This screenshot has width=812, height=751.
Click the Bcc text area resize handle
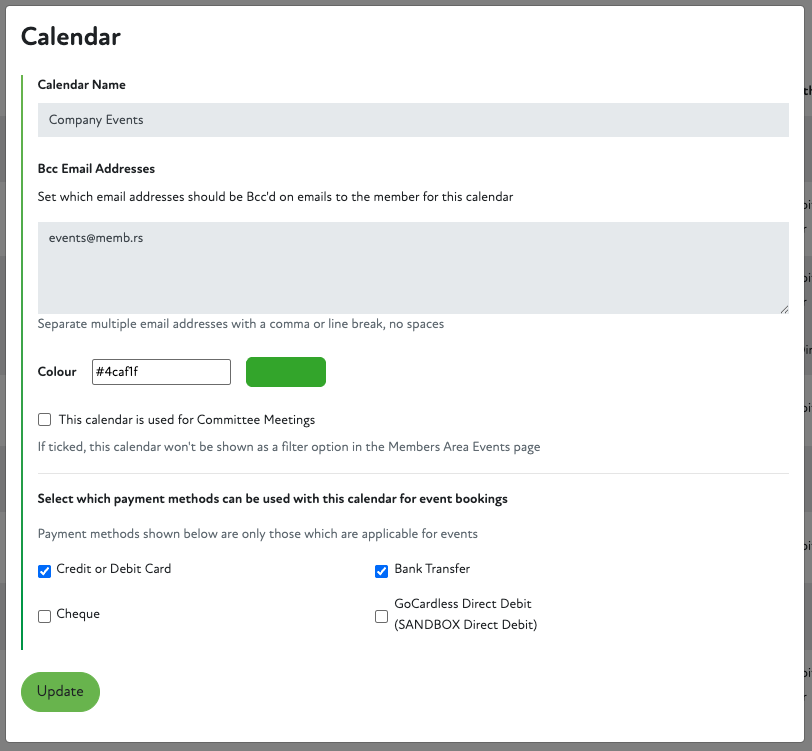coord(783,308)
